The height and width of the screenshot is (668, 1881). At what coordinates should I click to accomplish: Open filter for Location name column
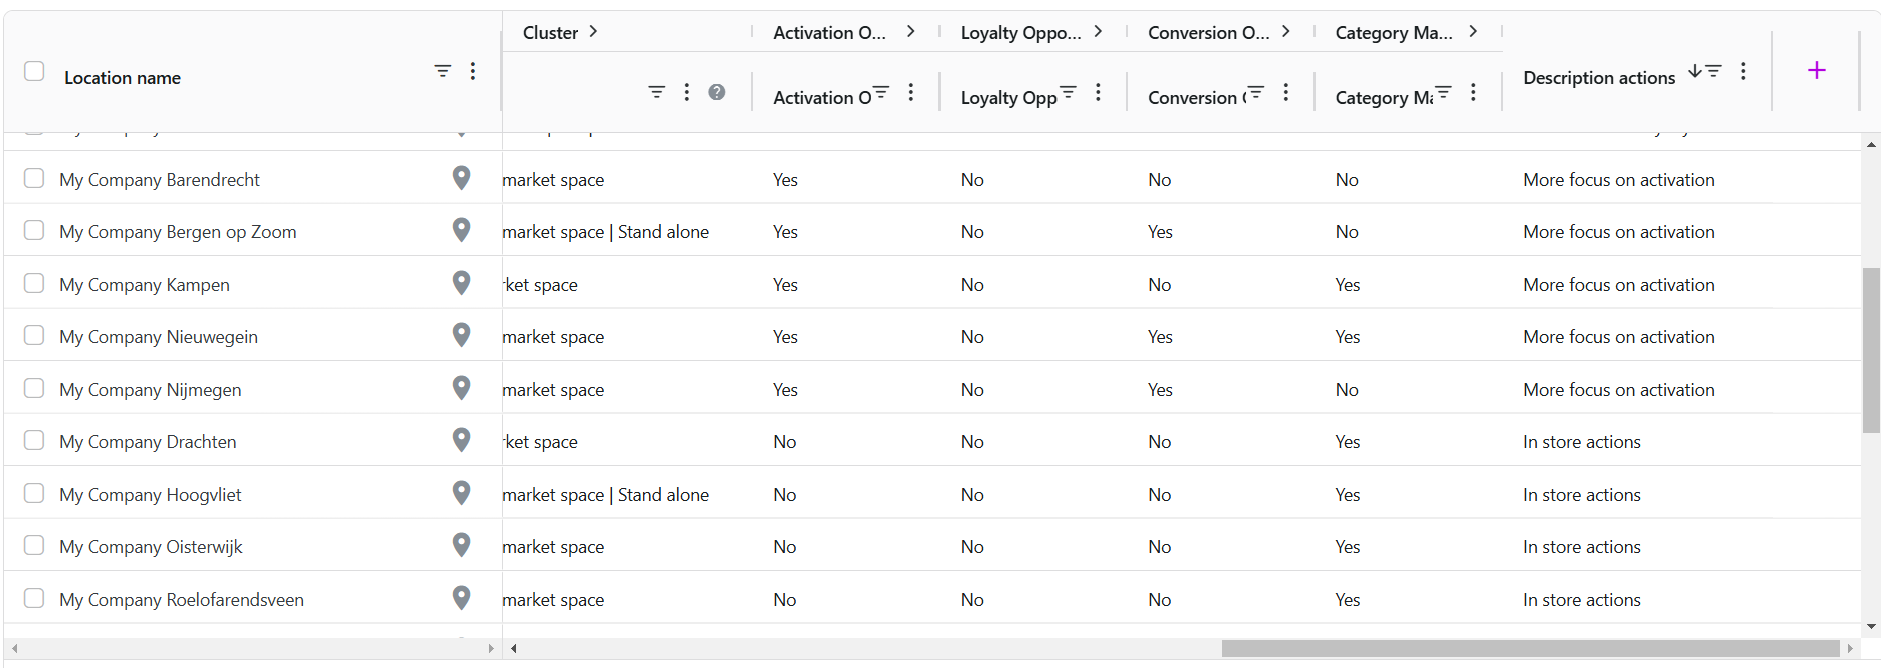[x=442, y=71]
